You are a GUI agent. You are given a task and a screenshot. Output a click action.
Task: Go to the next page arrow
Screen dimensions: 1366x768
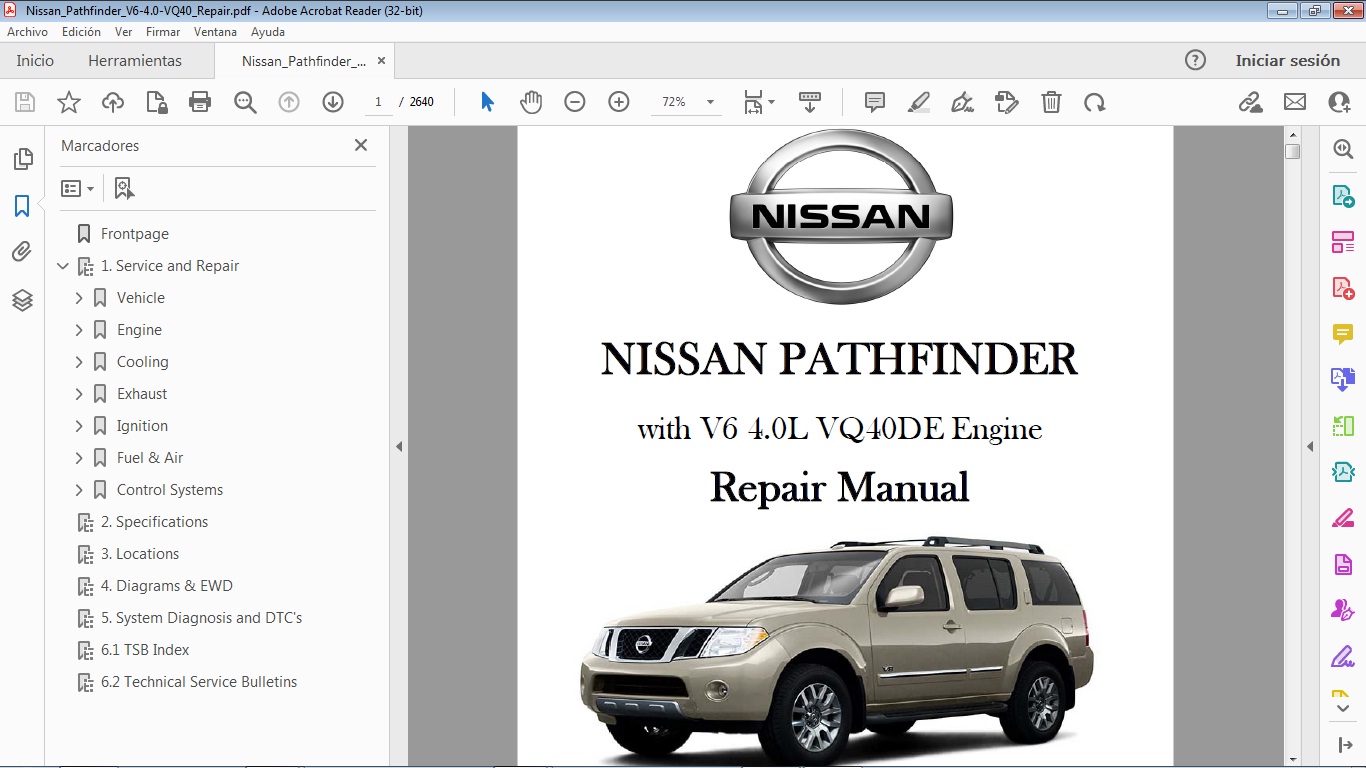coord(333,102)
